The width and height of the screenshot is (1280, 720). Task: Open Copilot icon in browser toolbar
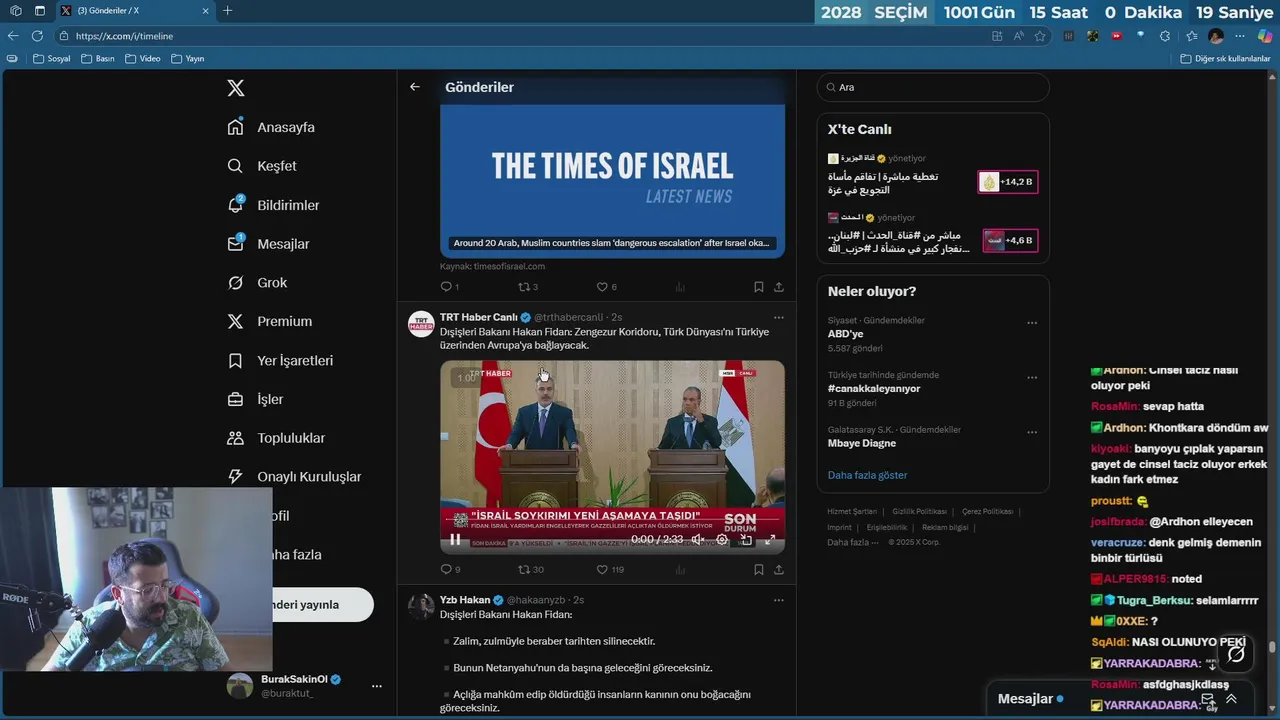click(1265, 36)
